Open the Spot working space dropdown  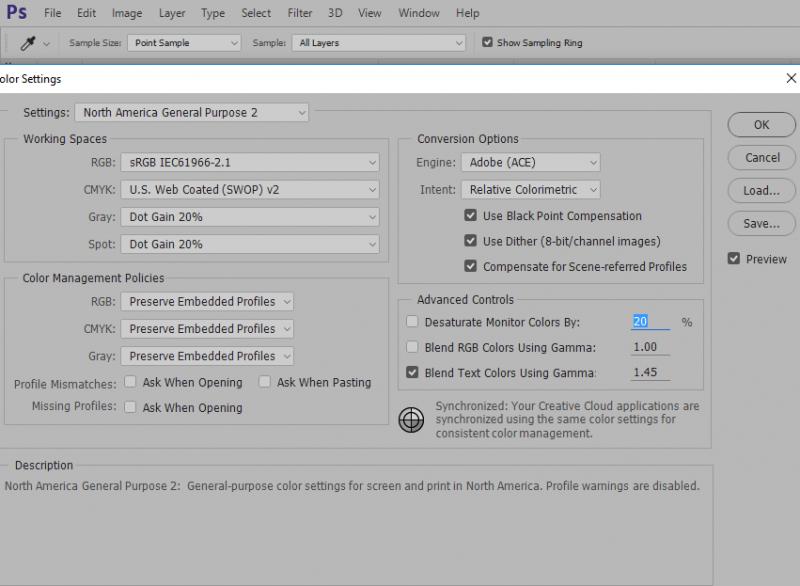[250, 244]
